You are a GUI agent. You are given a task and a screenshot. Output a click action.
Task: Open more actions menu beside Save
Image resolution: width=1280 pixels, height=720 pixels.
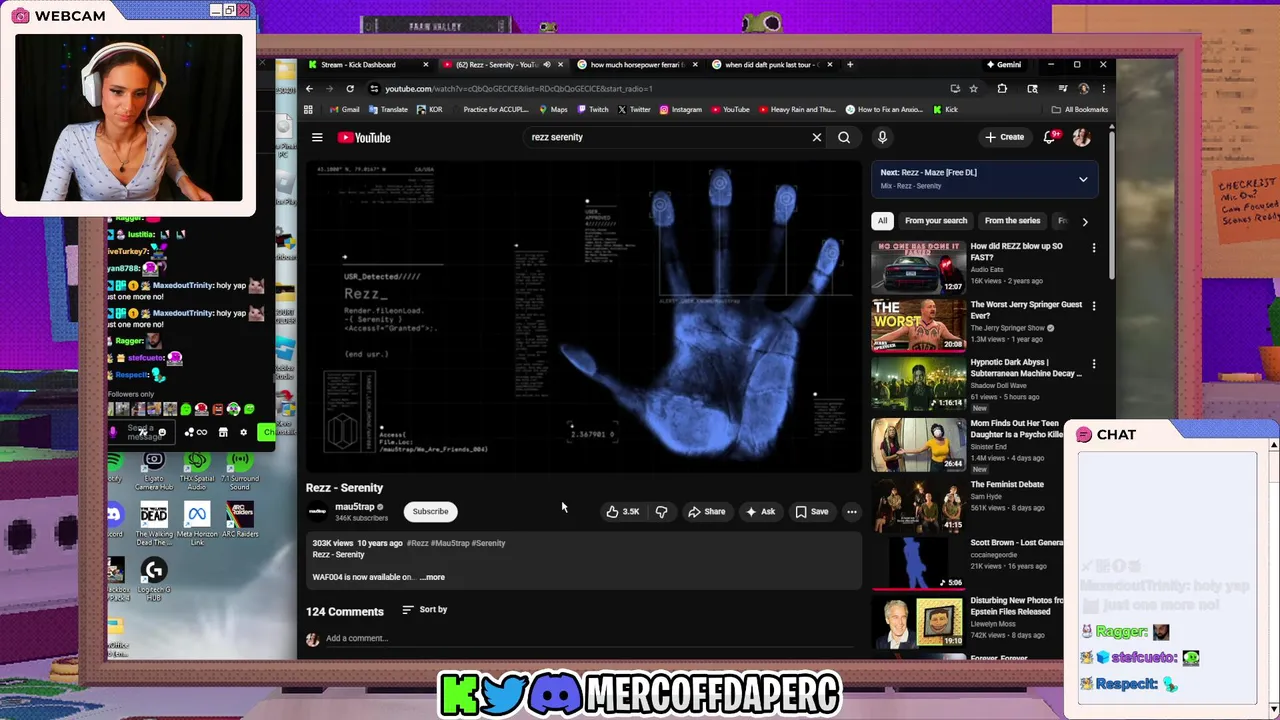pyautogui.click(x=852, y=511)
